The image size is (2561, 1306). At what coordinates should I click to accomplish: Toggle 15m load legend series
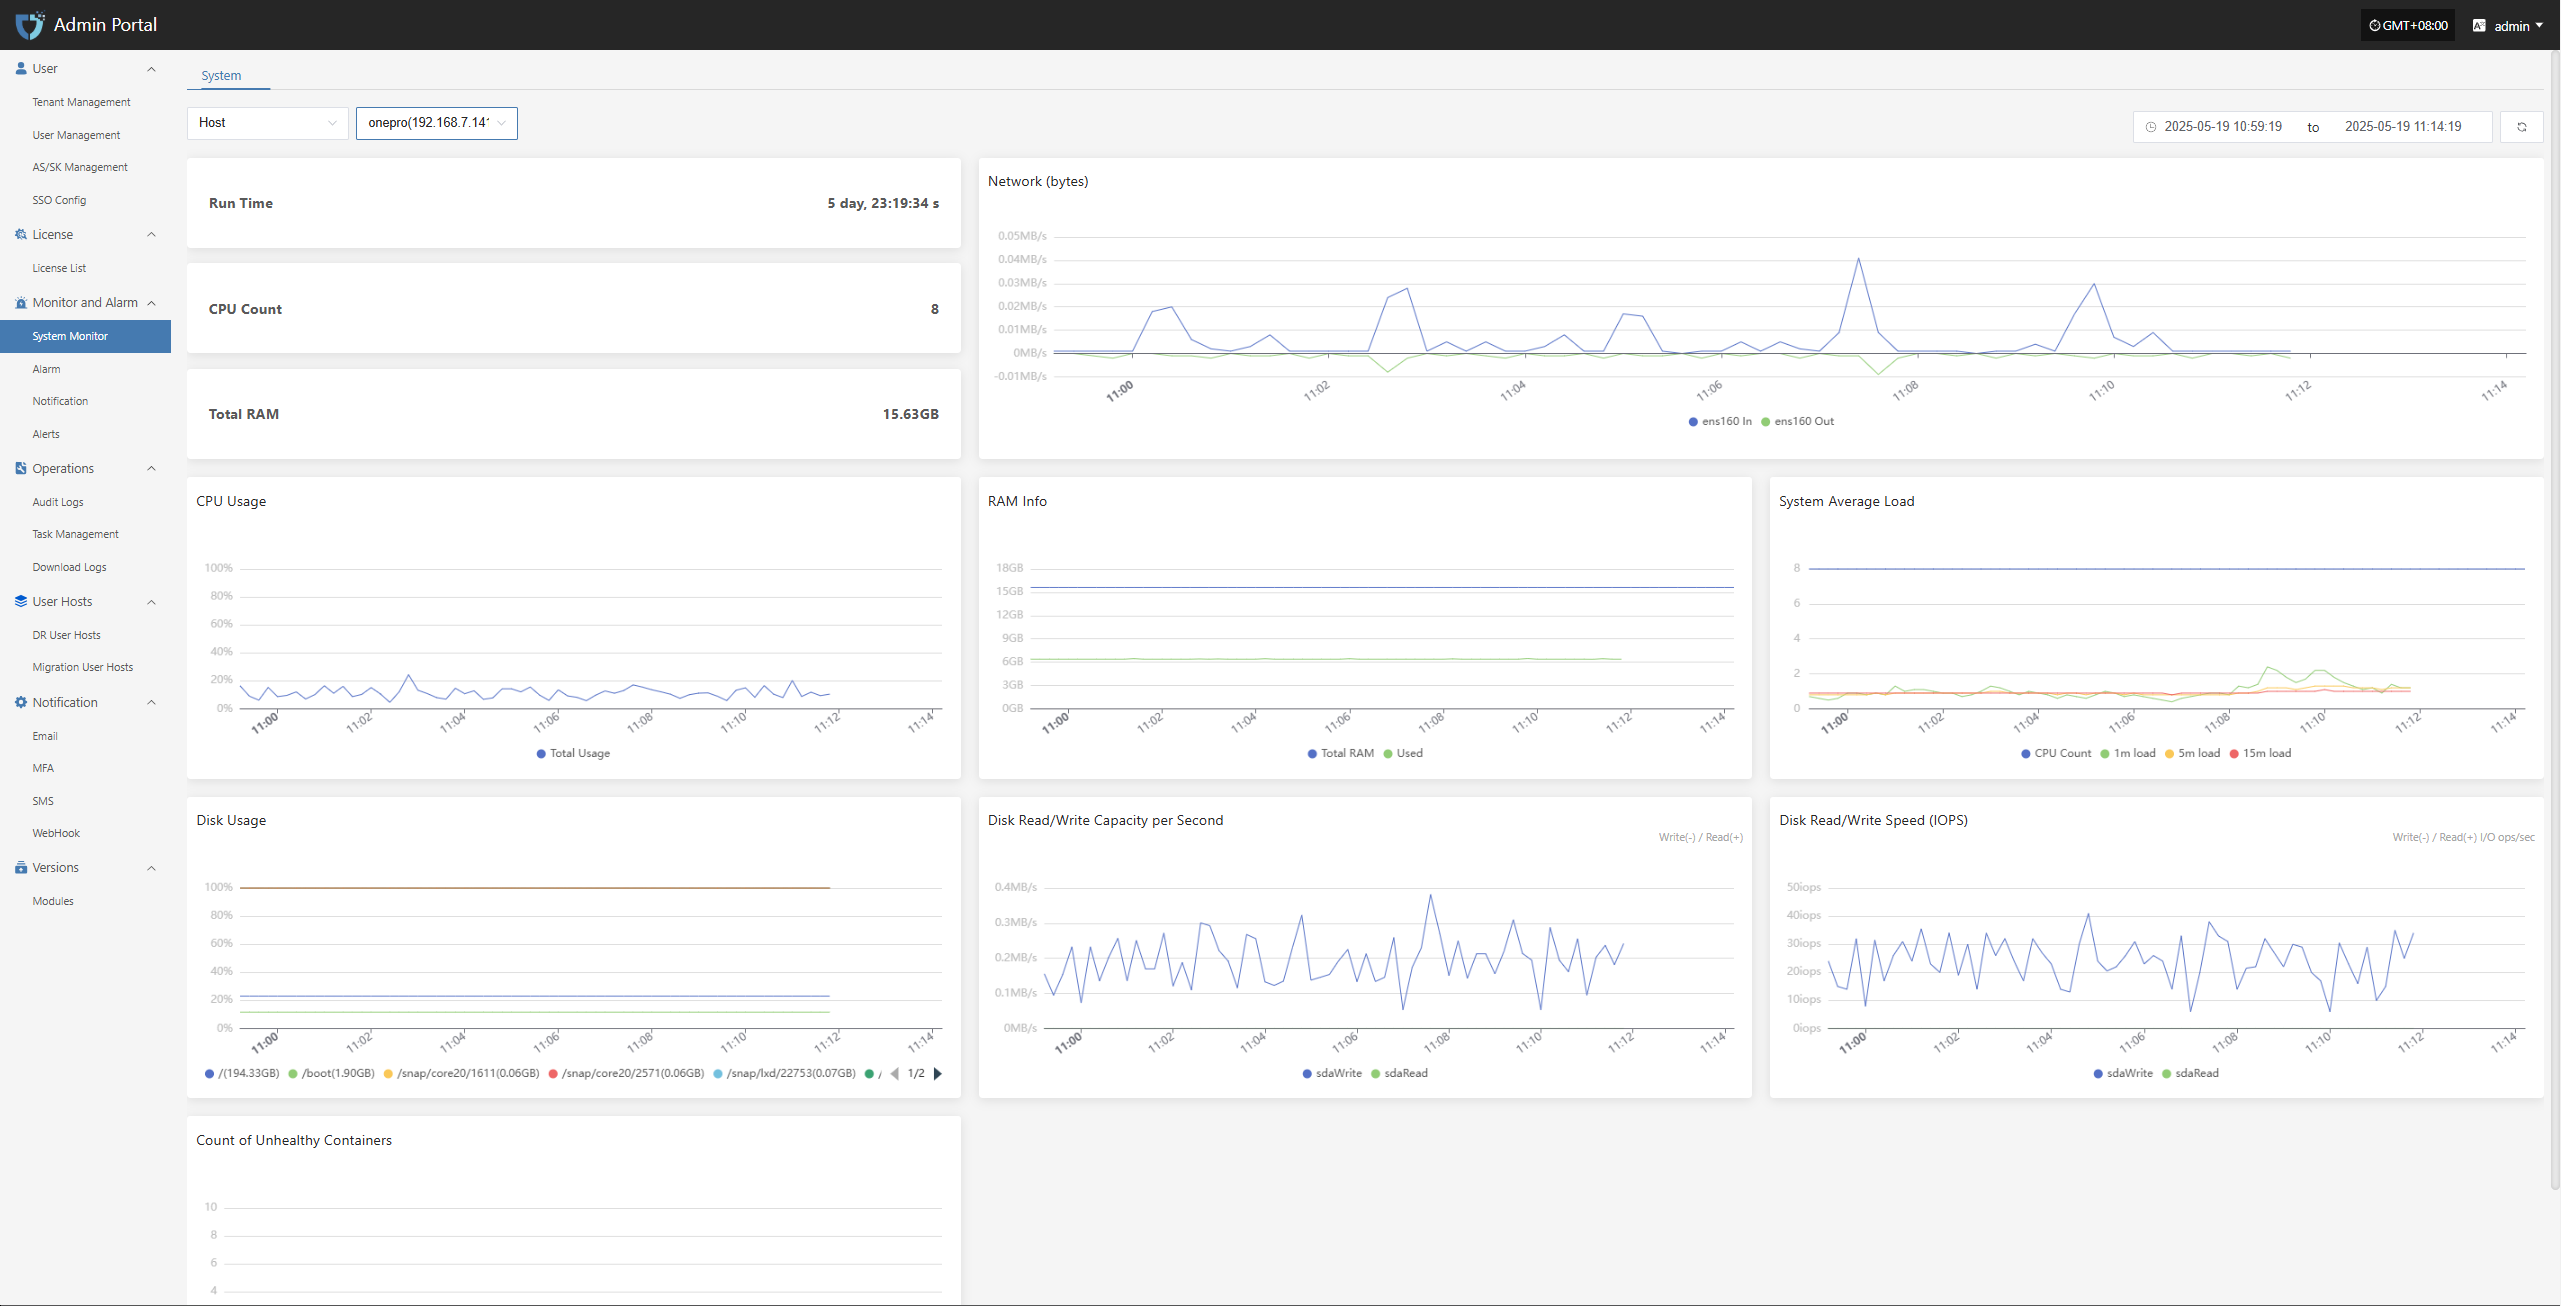pos(2260,753)
